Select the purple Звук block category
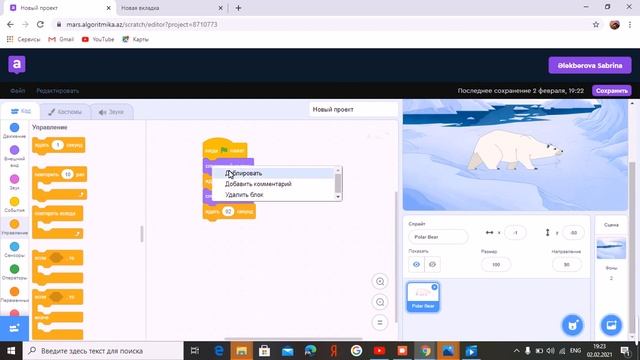This screenshot has width=640, height=360. (14, 182)
